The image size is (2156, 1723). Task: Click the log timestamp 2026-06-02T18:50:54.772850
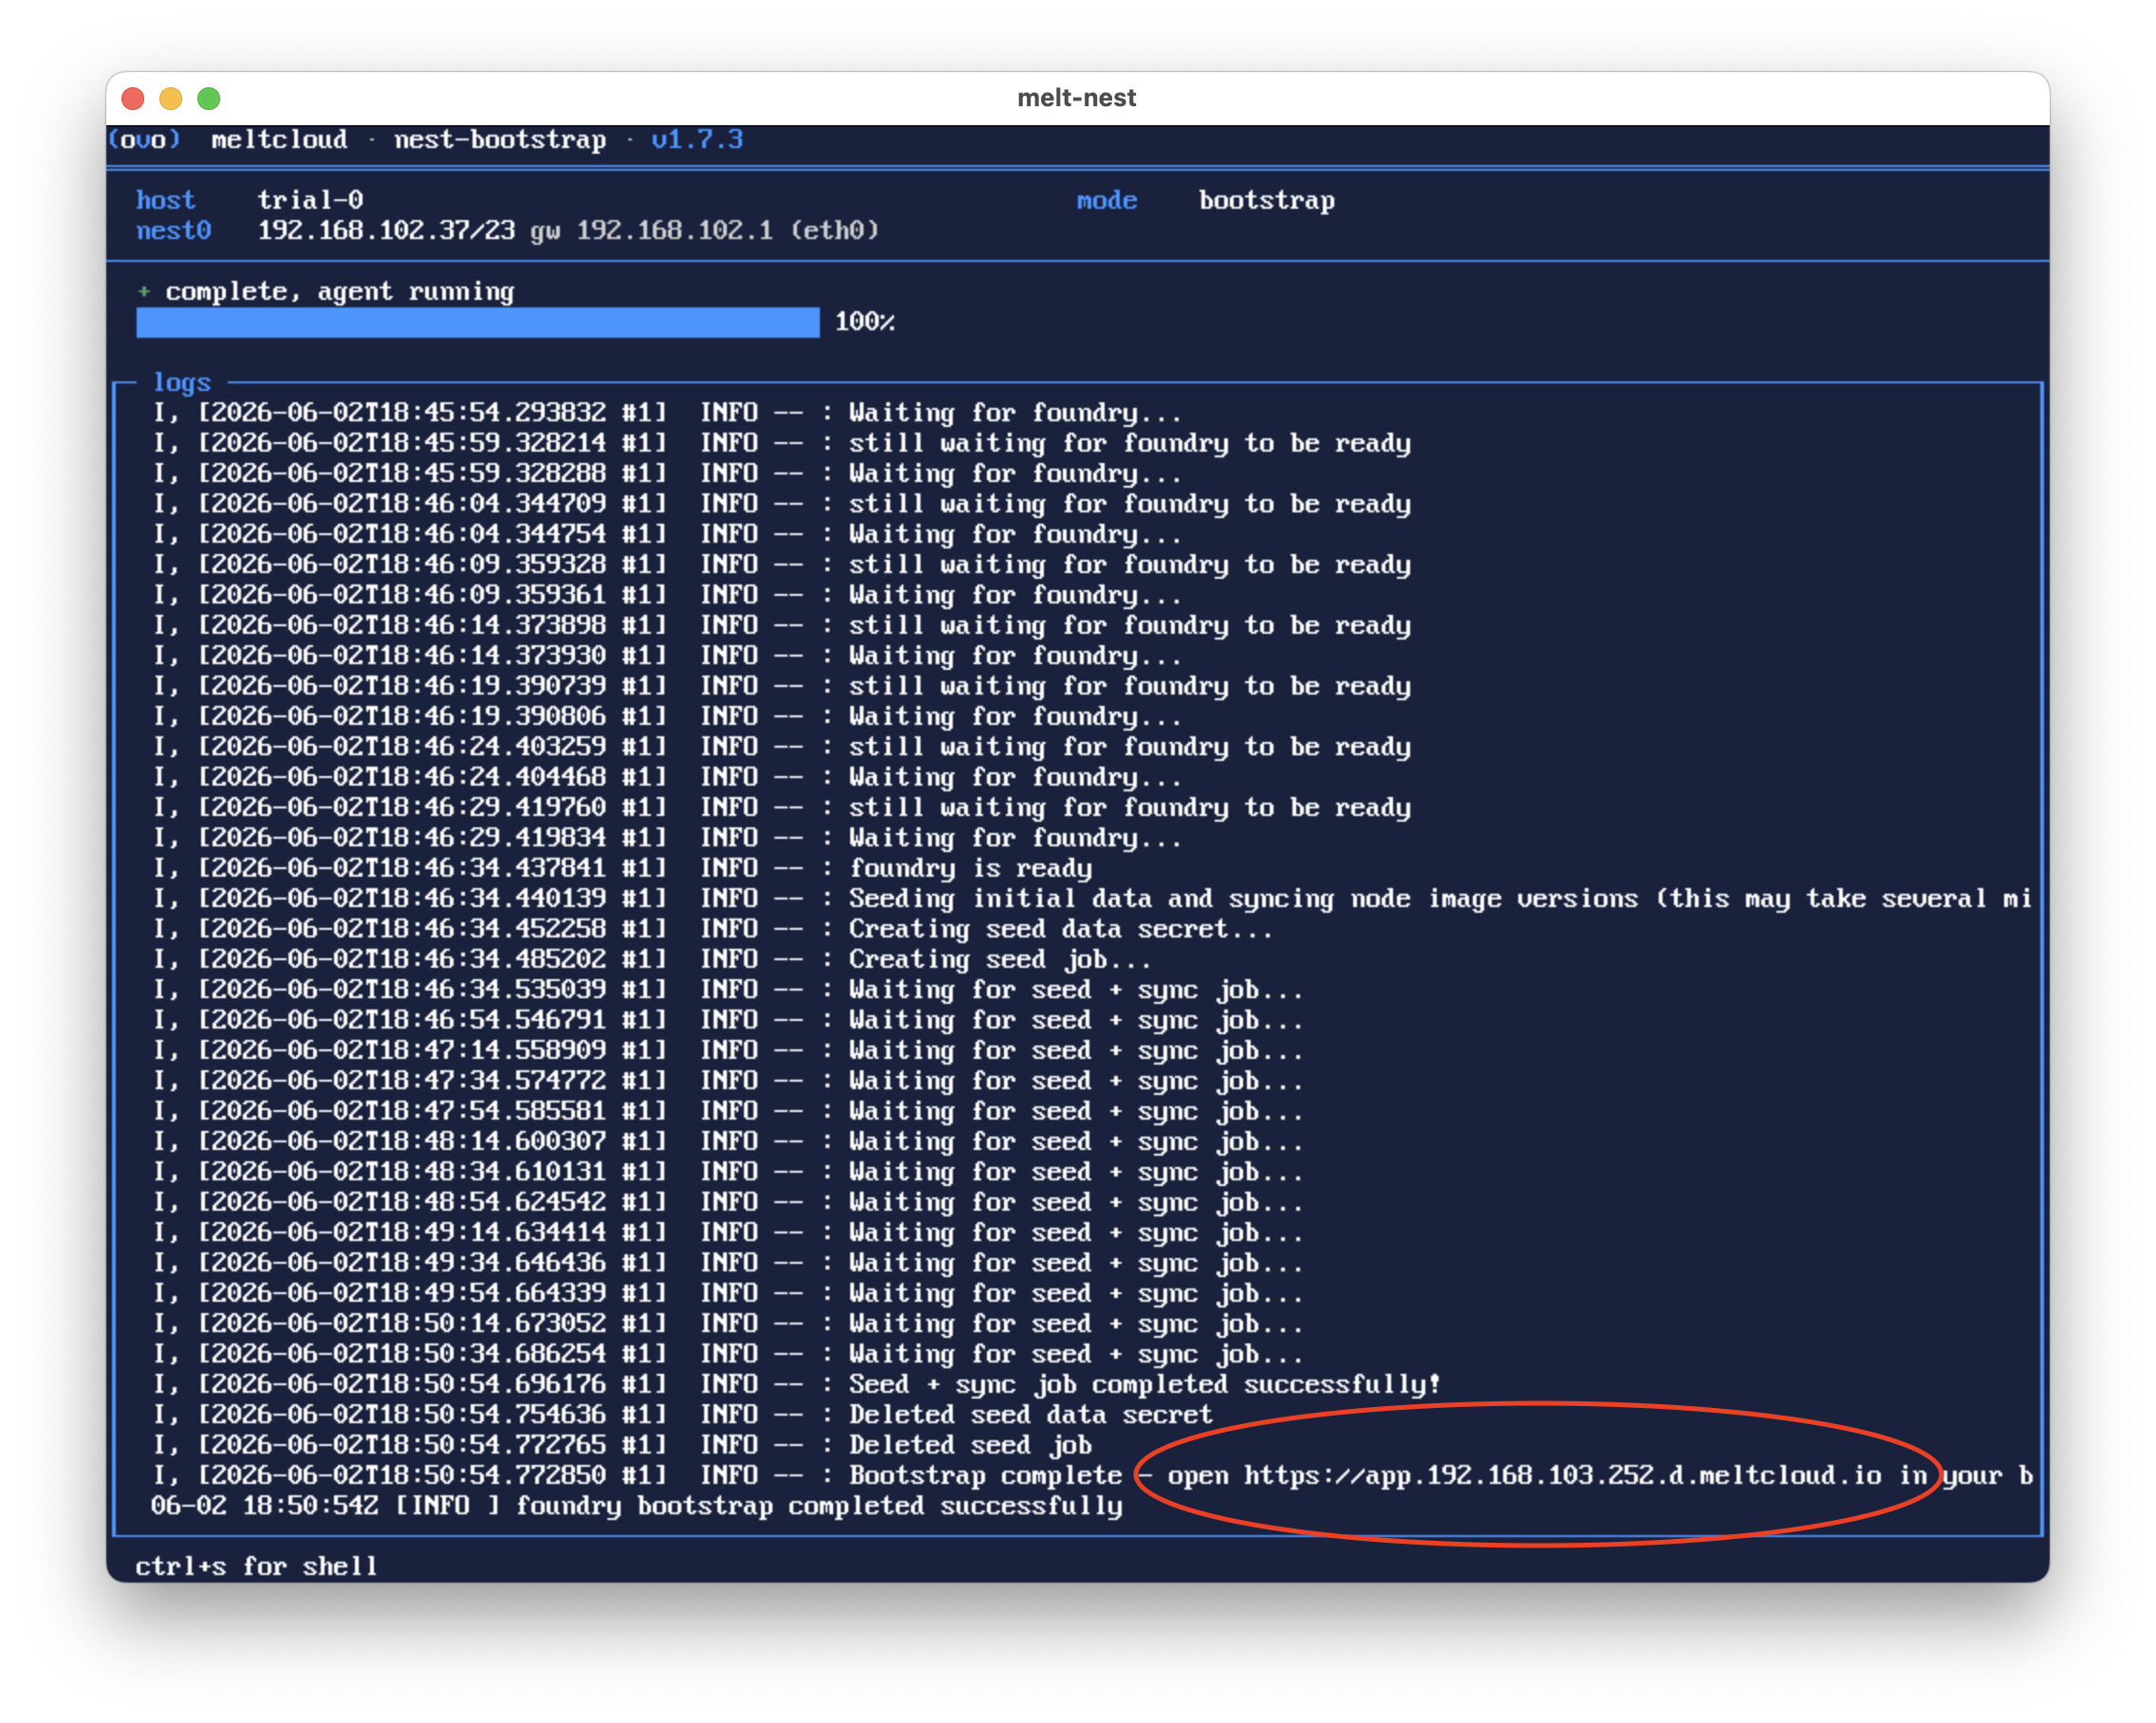click(409, 1475)
